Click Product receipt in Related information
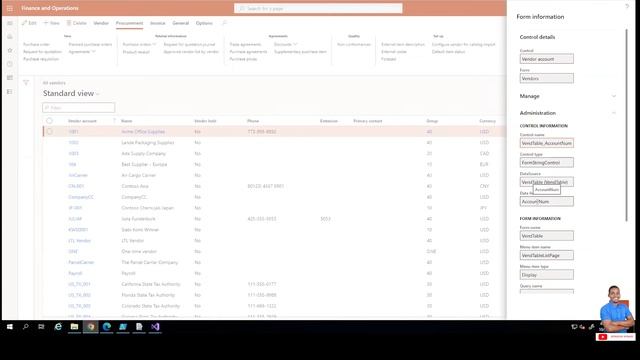 click(x=136, y=52)
